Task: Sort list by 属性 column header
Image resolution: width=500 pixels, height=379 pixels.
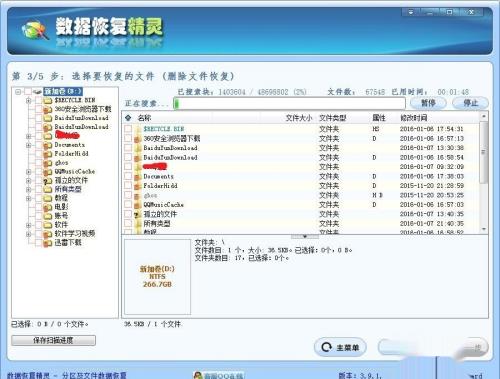Action: [379, 118]
